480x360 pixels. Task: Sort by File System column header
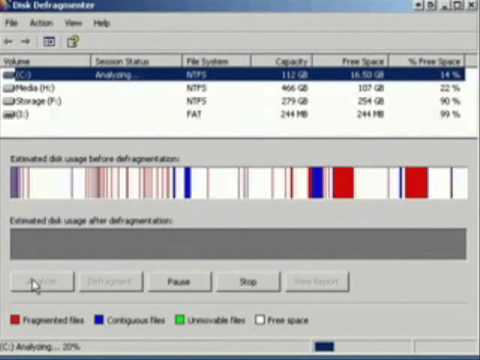pyautogui.click(x=216, y=61)
